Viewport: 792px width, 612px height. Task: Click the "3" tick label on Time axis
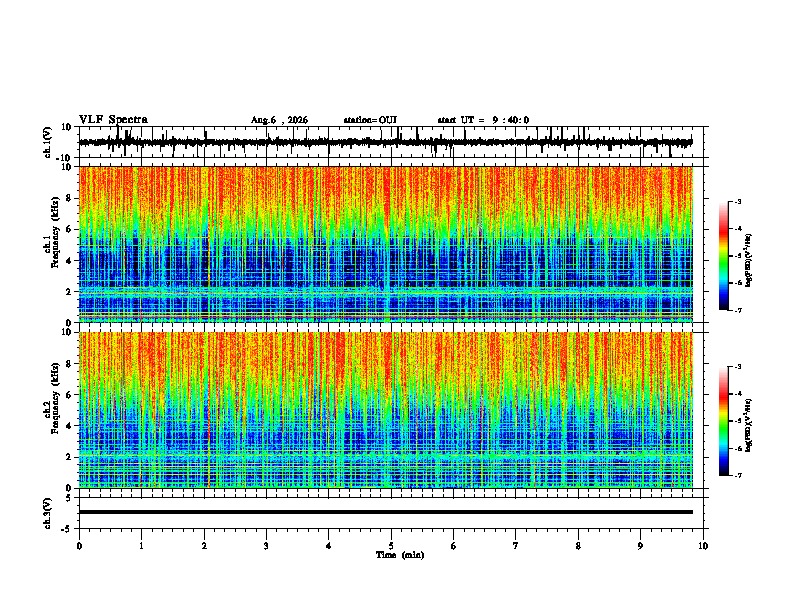coord(266,546)
